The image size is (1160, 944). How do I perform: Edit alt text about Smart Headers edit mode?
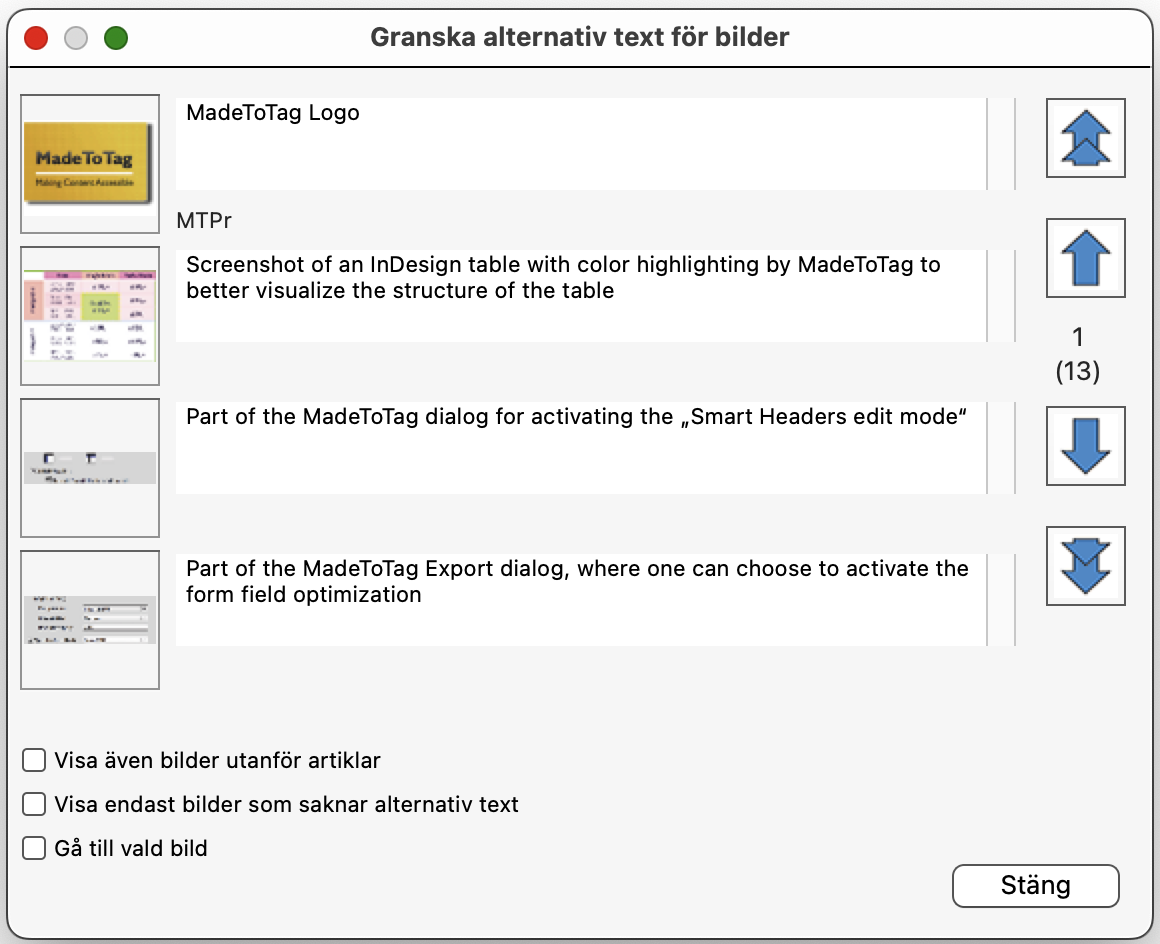click(x=581, y=448)
